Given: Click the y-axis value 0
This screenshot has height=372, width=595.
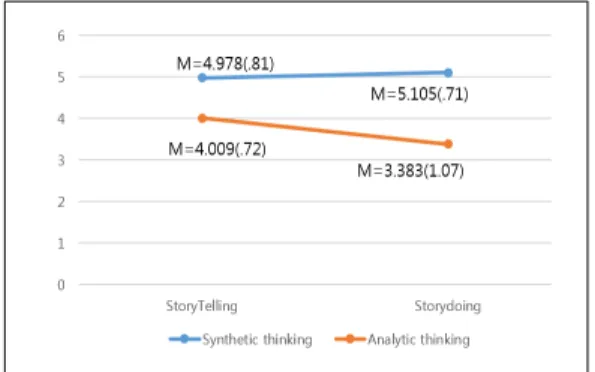Looking at the screenshot, I should [61, 285].
